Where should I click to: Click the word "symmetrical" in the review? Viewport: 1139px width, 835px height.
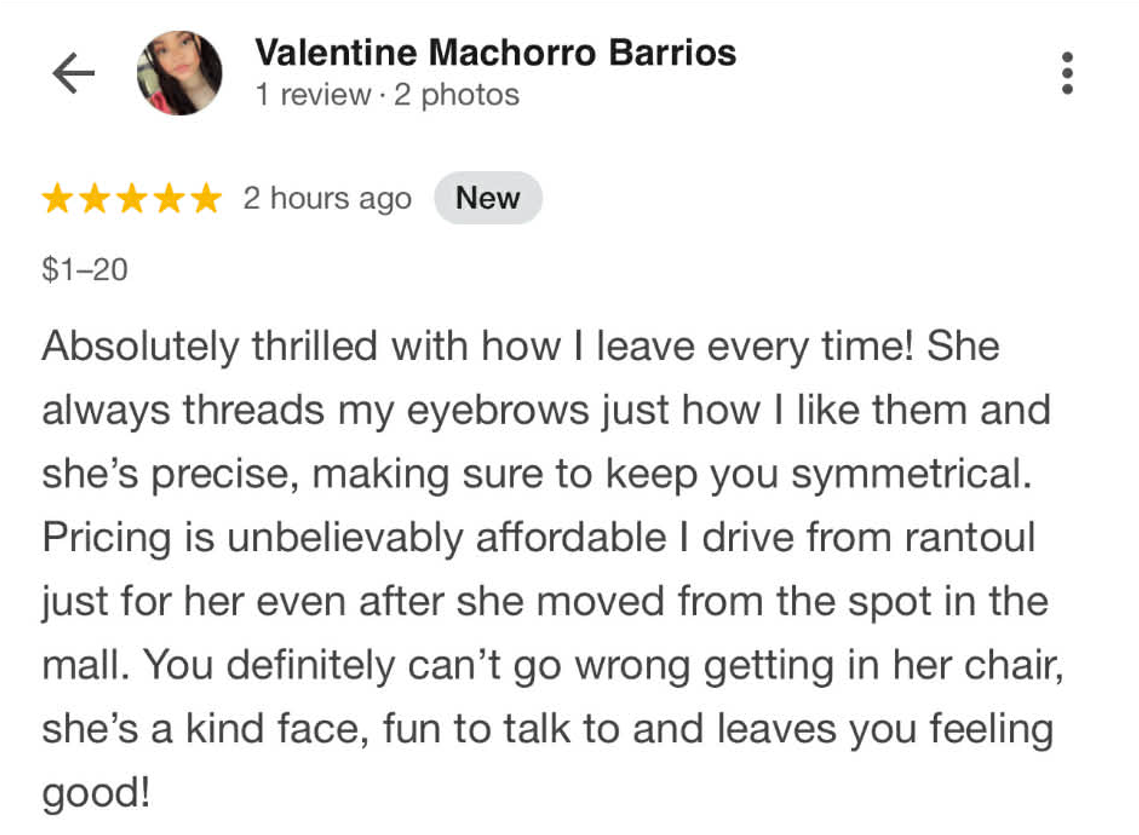pos(908,474)
